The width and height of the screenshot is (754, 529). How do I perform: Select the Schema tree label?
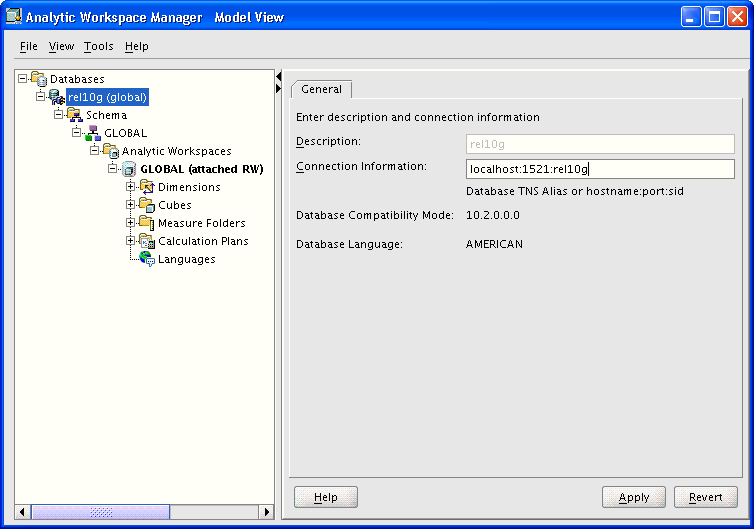(106, 115)
